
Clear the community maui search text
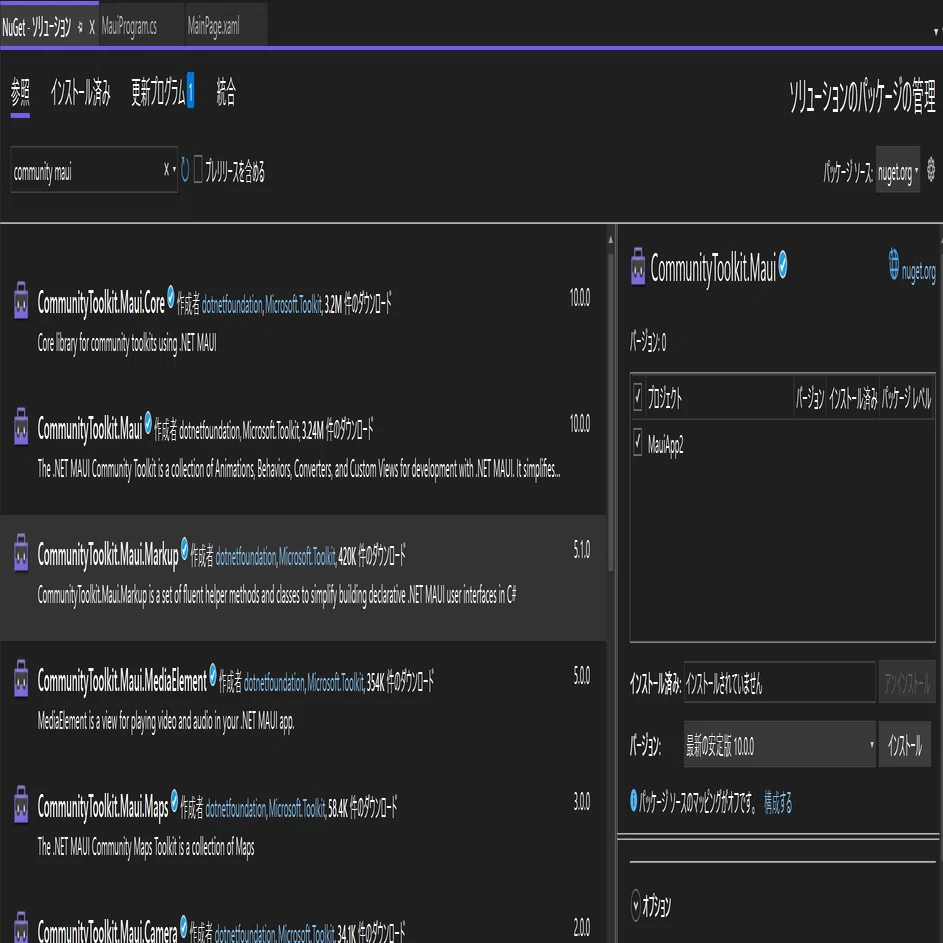point(166,170)
